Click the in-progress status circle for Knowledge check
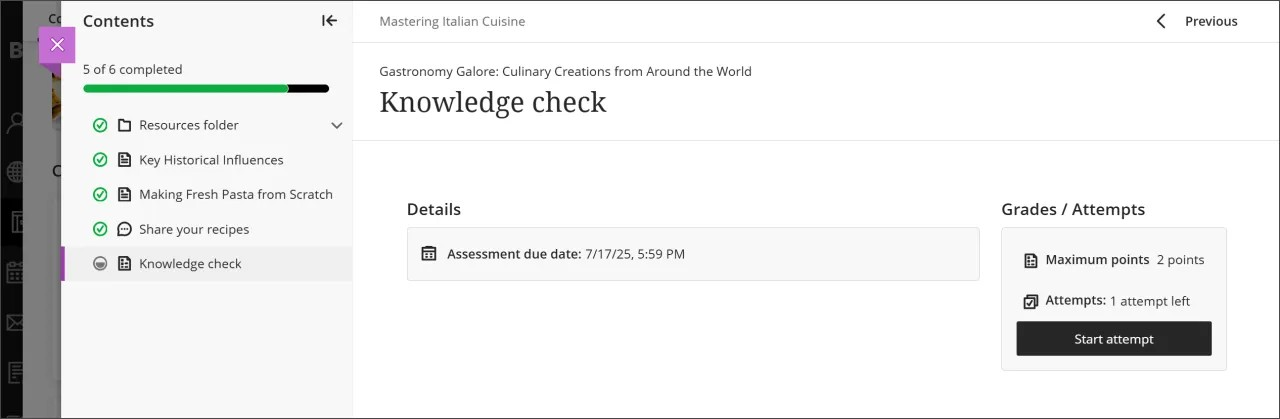1280x419 pixels. click(100, 265)
